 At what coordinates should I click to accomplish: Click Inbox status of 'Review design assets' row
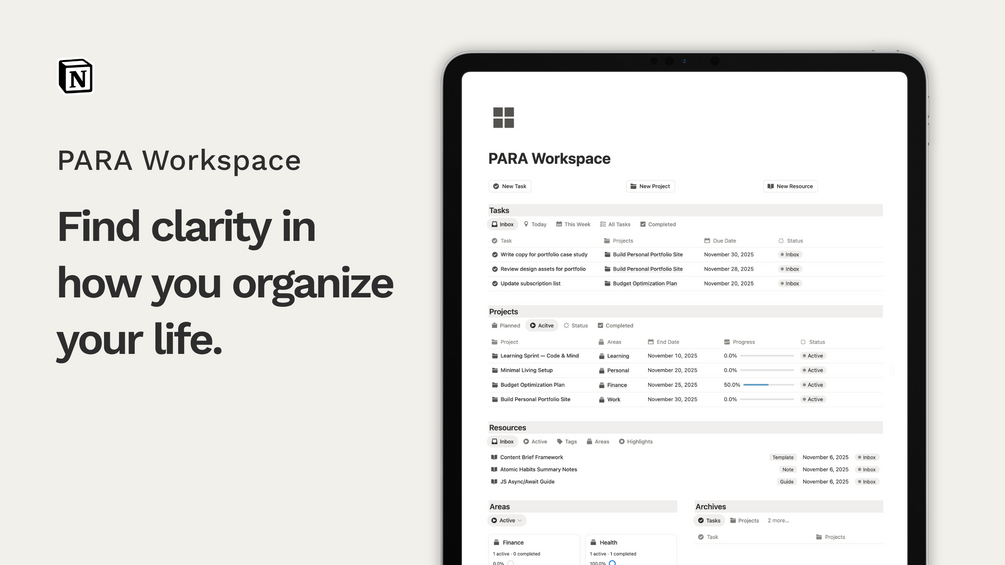pyautogui.click(x=790, y=269)
